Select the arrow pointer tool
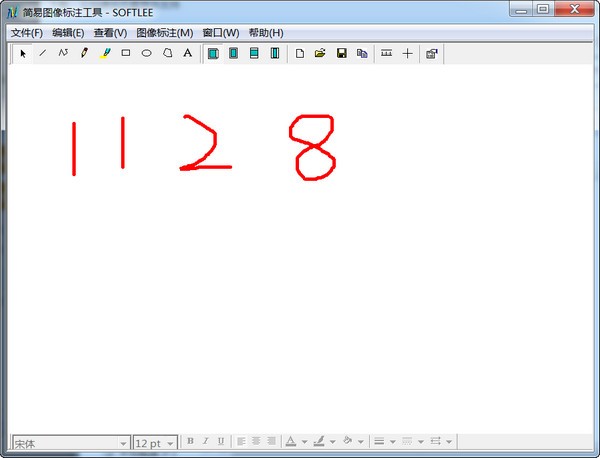 pyautogui.click(x=22, y=53)
